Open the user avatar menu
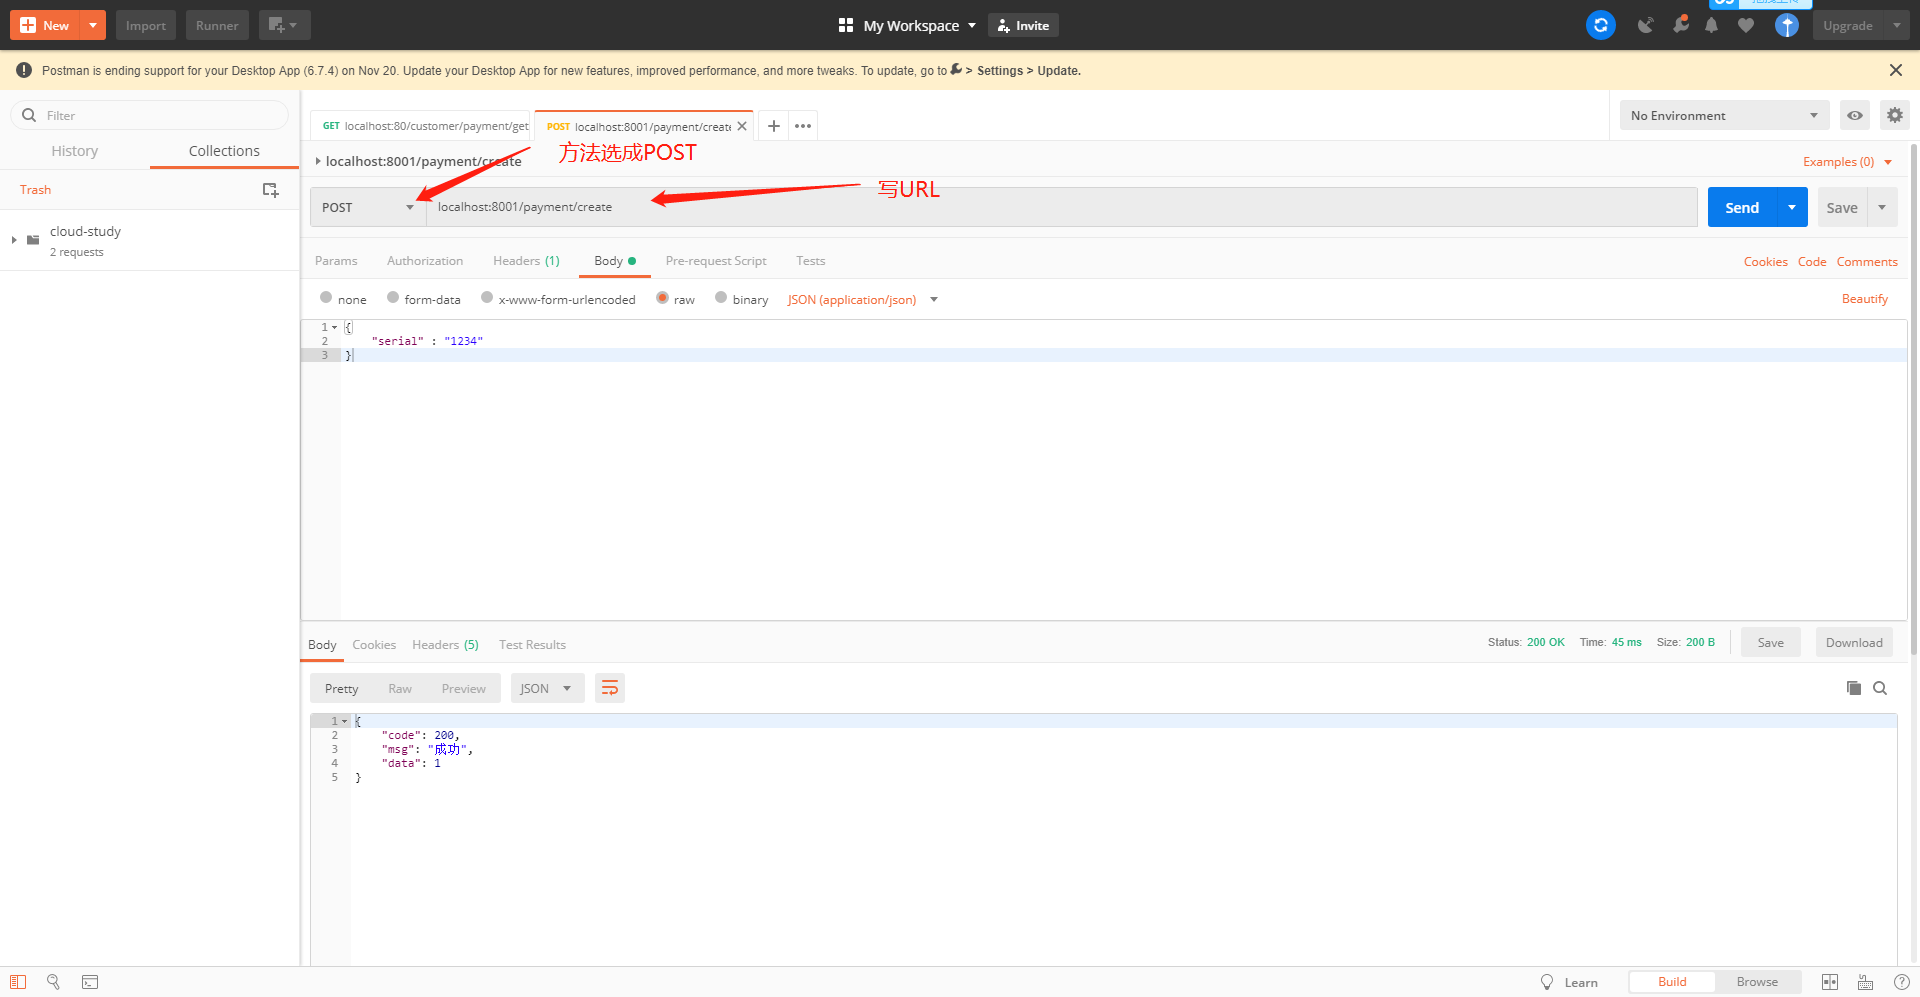The width and height of the screenshot is (1920, 997). [x=1787, y=25]
